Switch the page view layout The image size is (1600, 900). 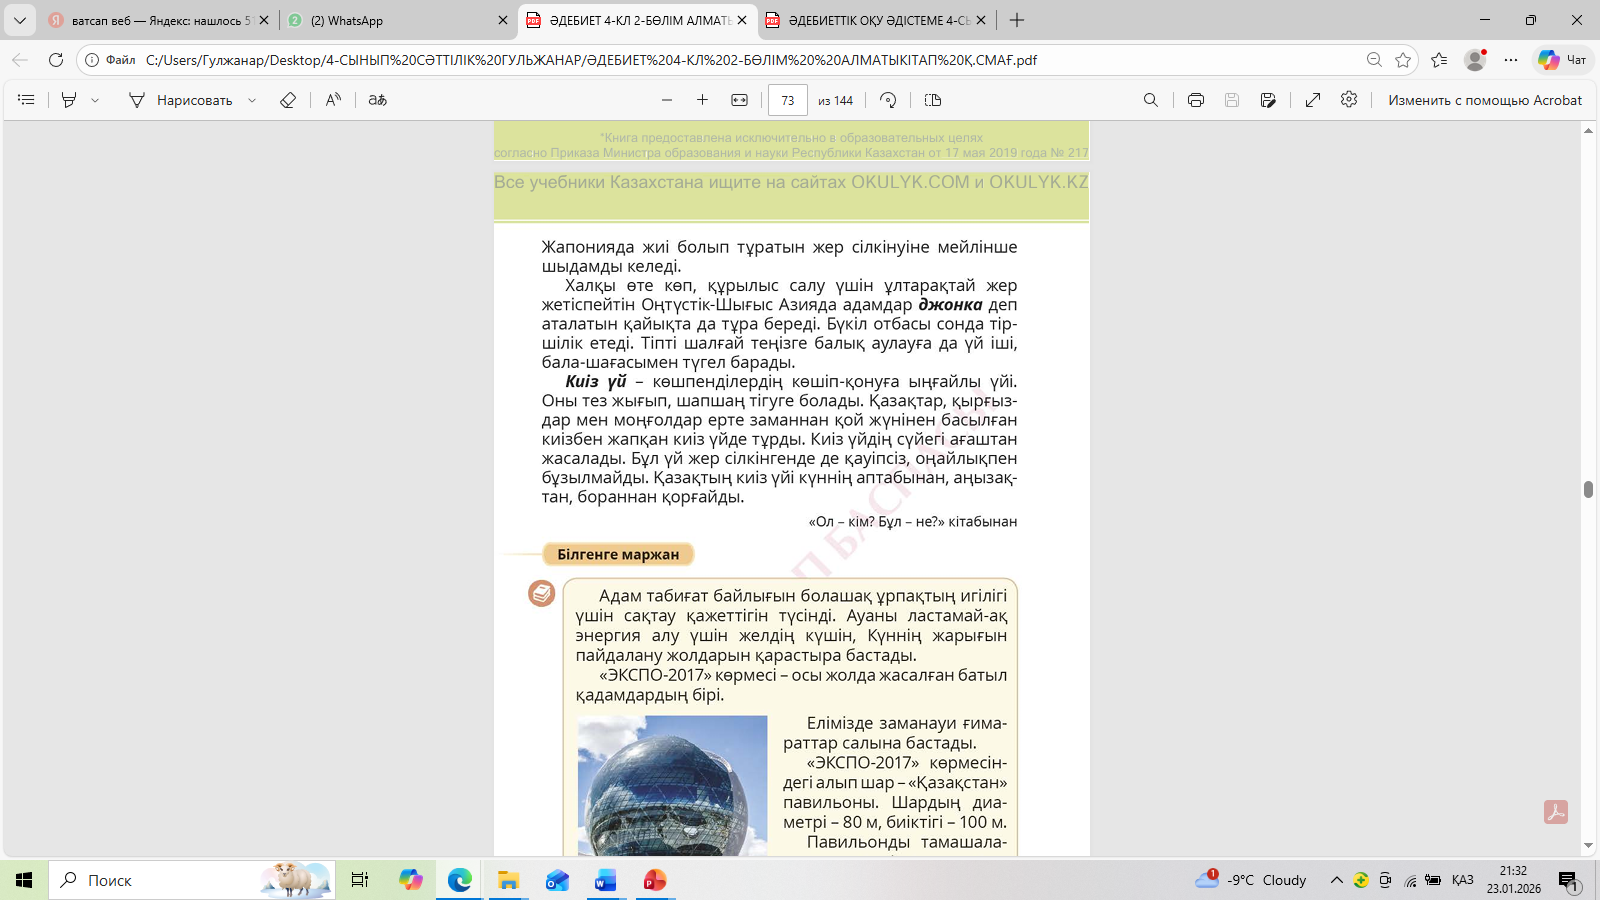933,100
